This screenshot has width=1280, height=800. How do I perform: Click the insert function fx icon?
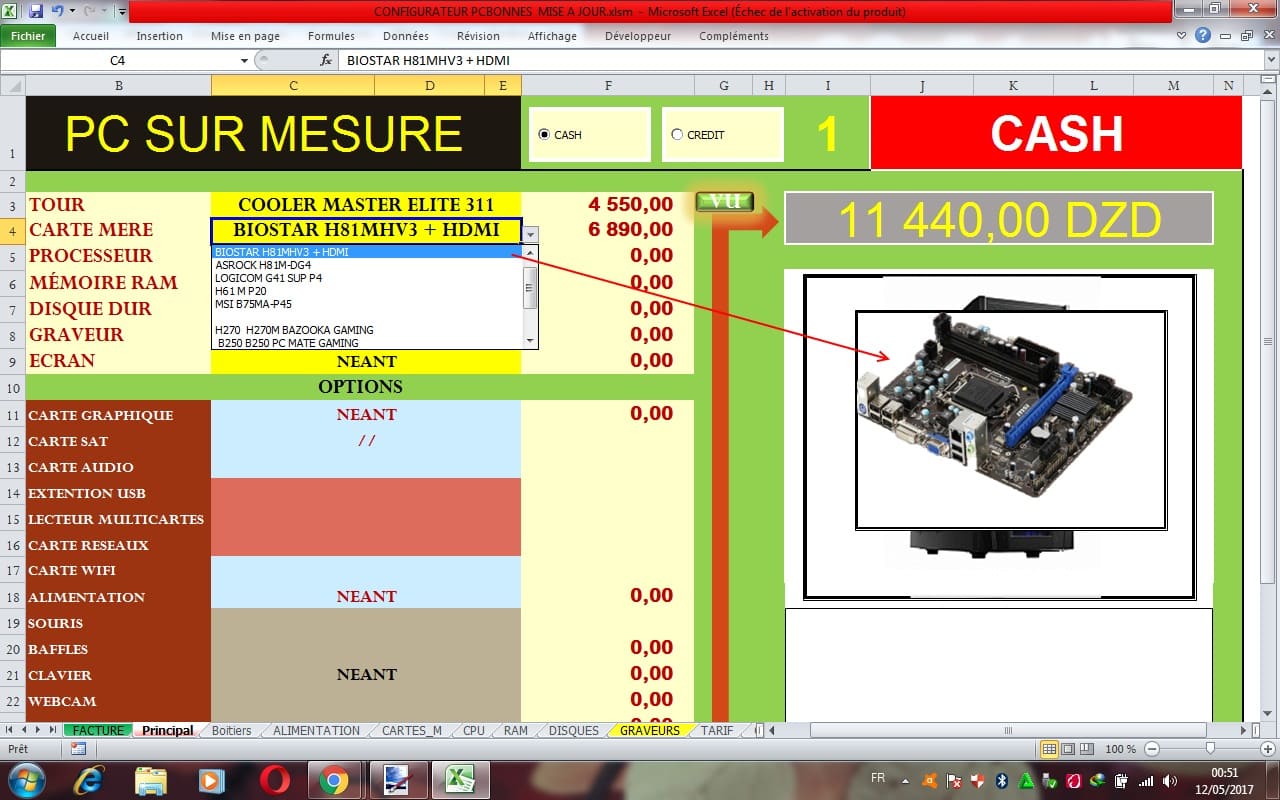325,61
